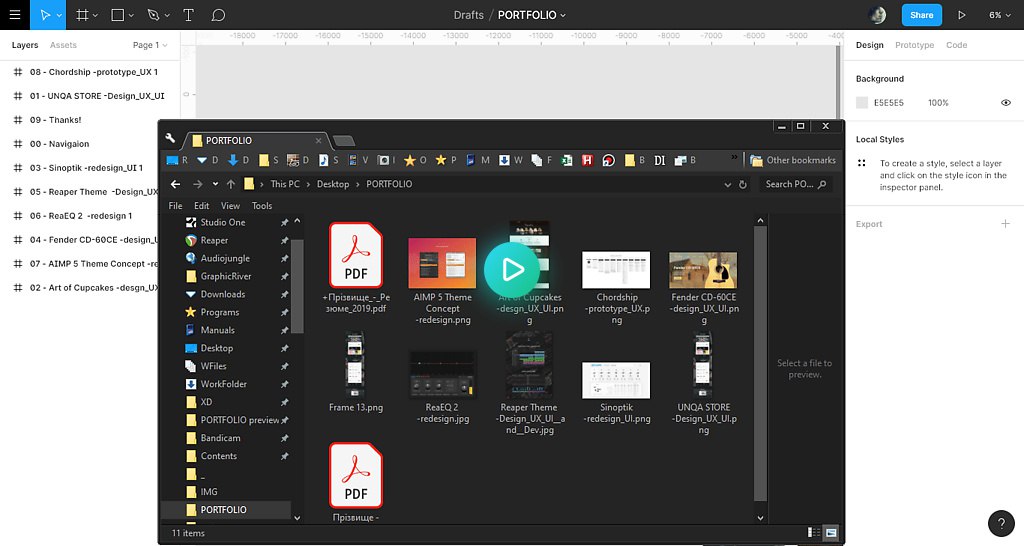Open the Excel bookmark icon
Viewport: 1024px width, 546px height.
(x=567, y=160)
